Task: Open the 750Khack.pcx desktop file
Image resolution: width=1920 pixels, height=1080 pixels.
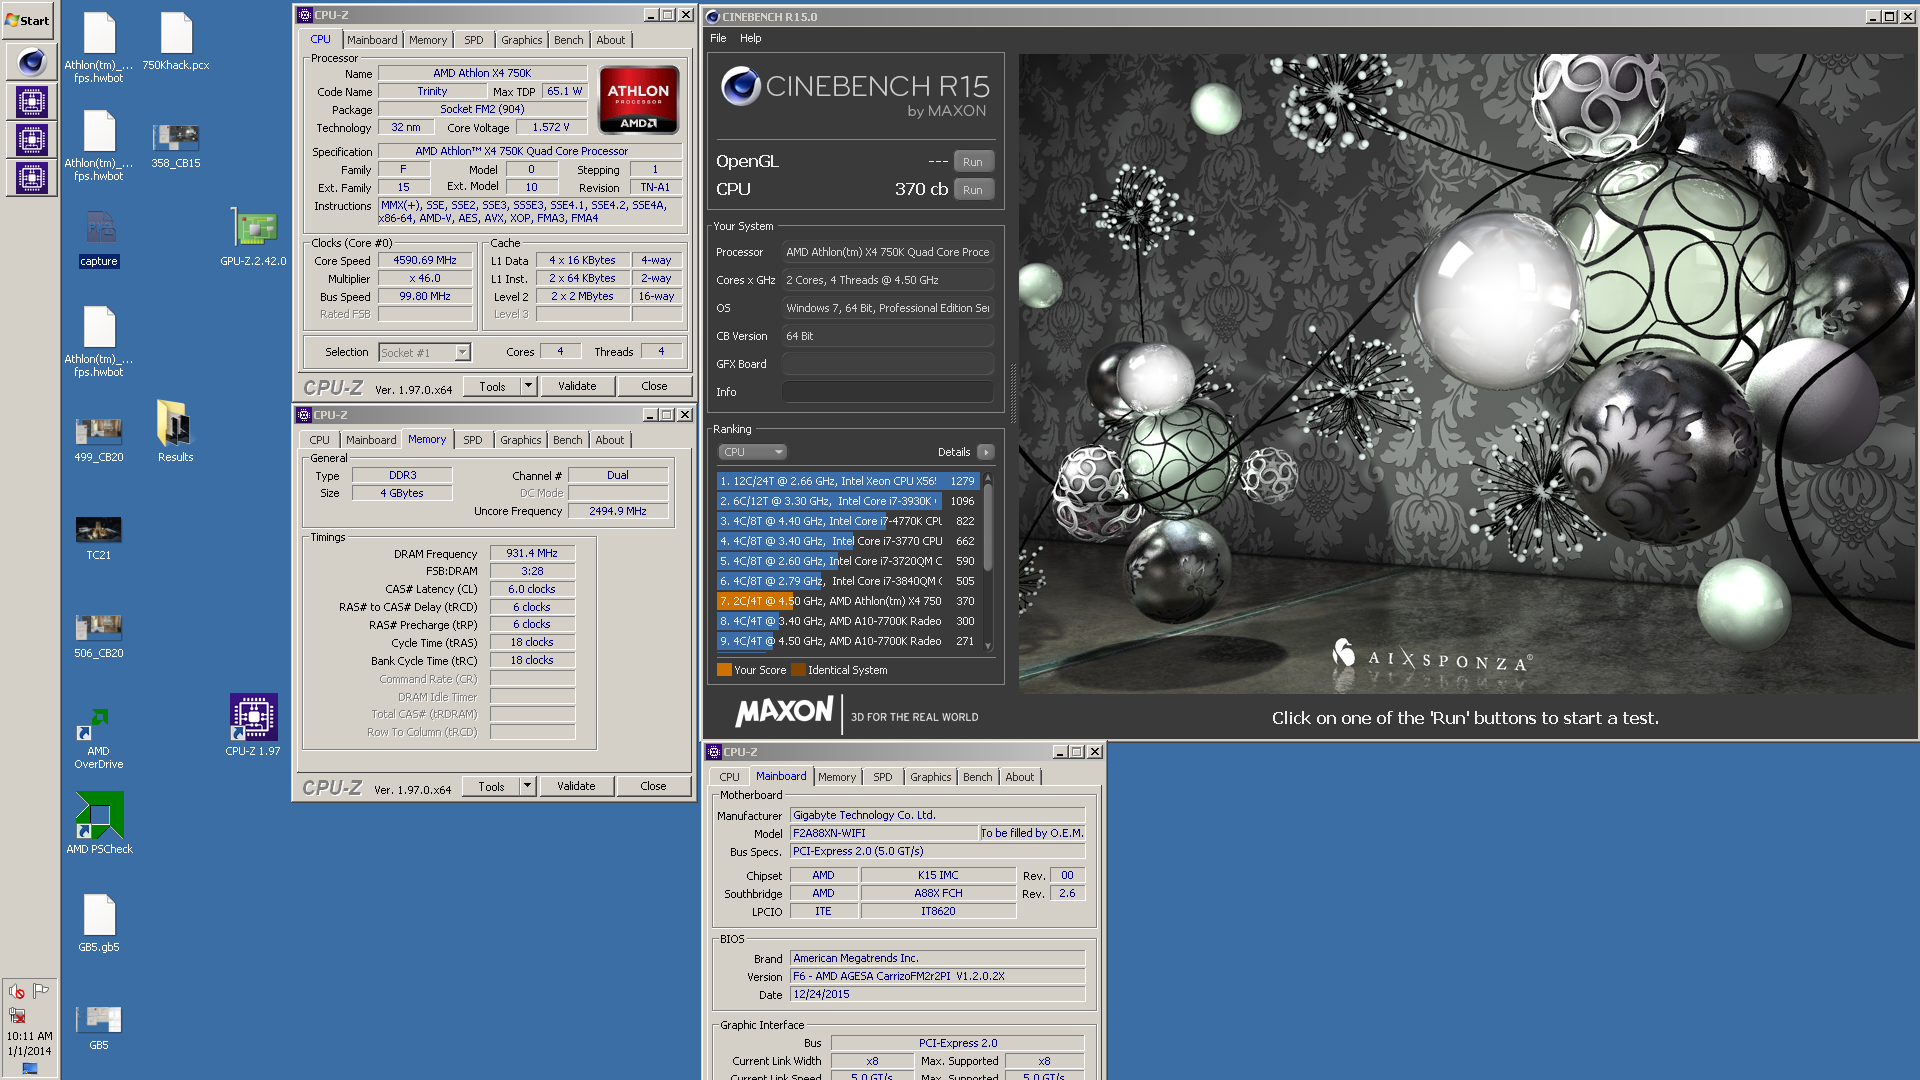Action: coord(176,42)
